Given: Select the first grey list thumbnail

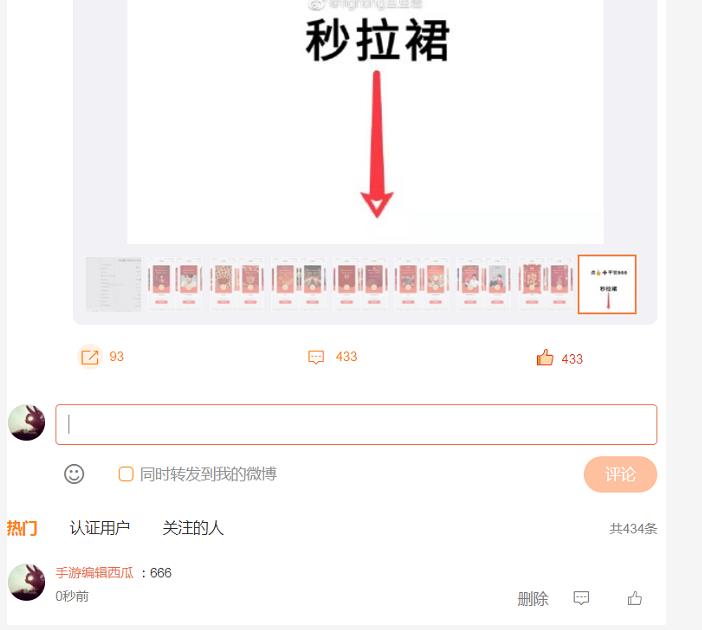Looking at the screenshot, I should click(113, 284).
